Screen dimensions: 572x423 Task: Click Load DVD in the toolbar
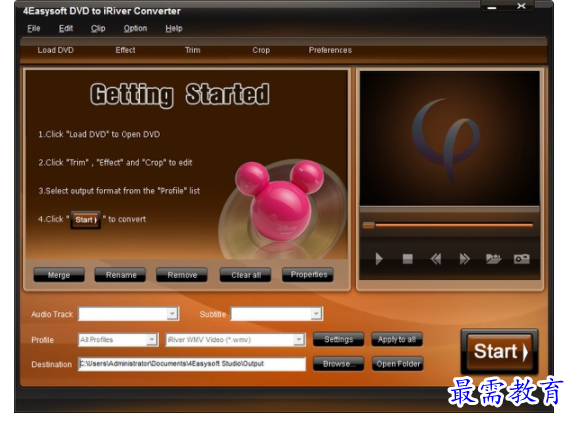pyautogui.click(x=55, y=50)
